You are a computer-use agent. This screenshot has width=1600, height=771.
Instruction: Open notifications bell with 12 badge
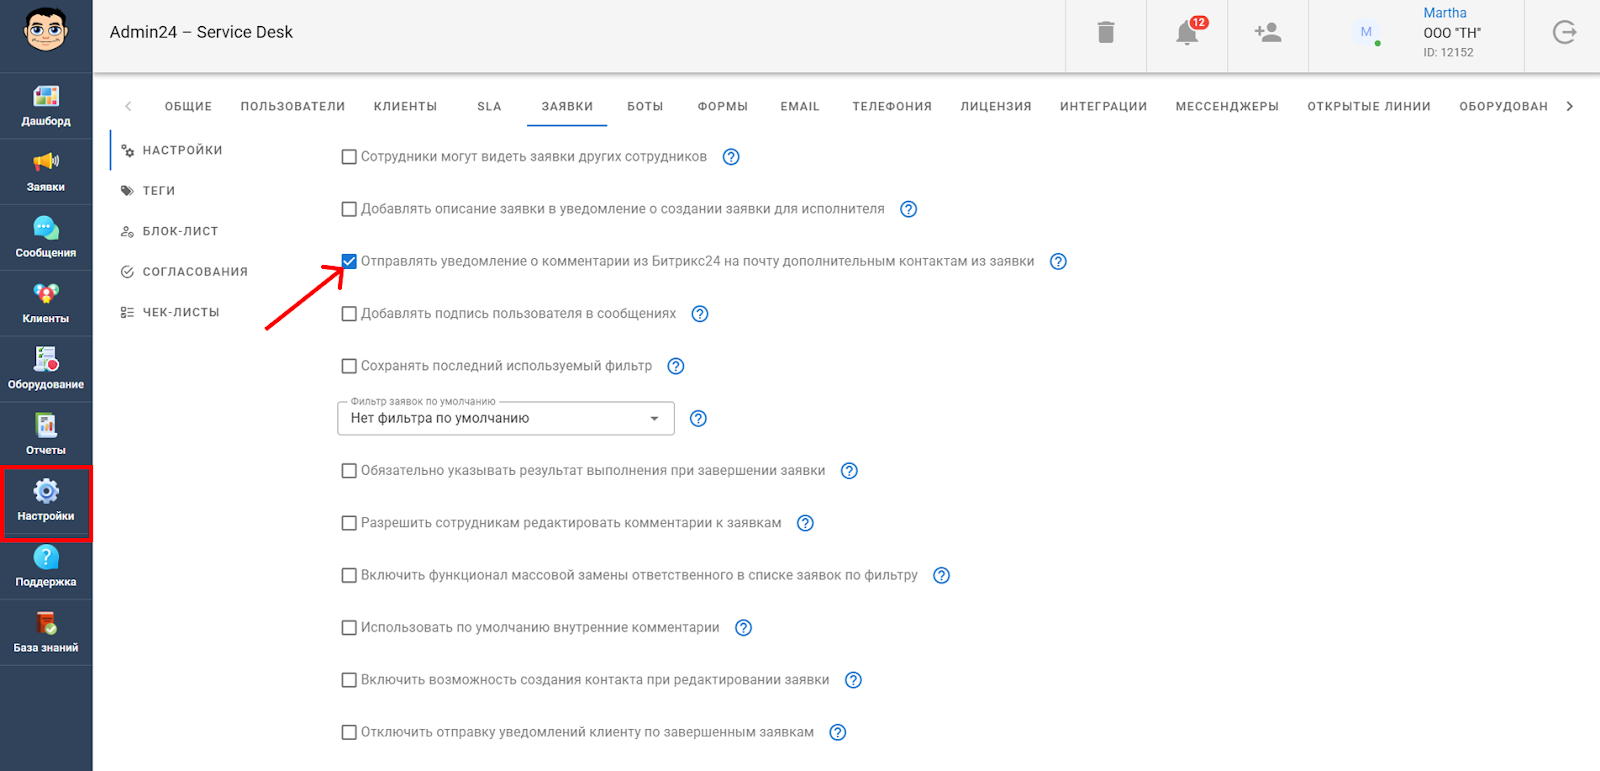click(1187, 33)
